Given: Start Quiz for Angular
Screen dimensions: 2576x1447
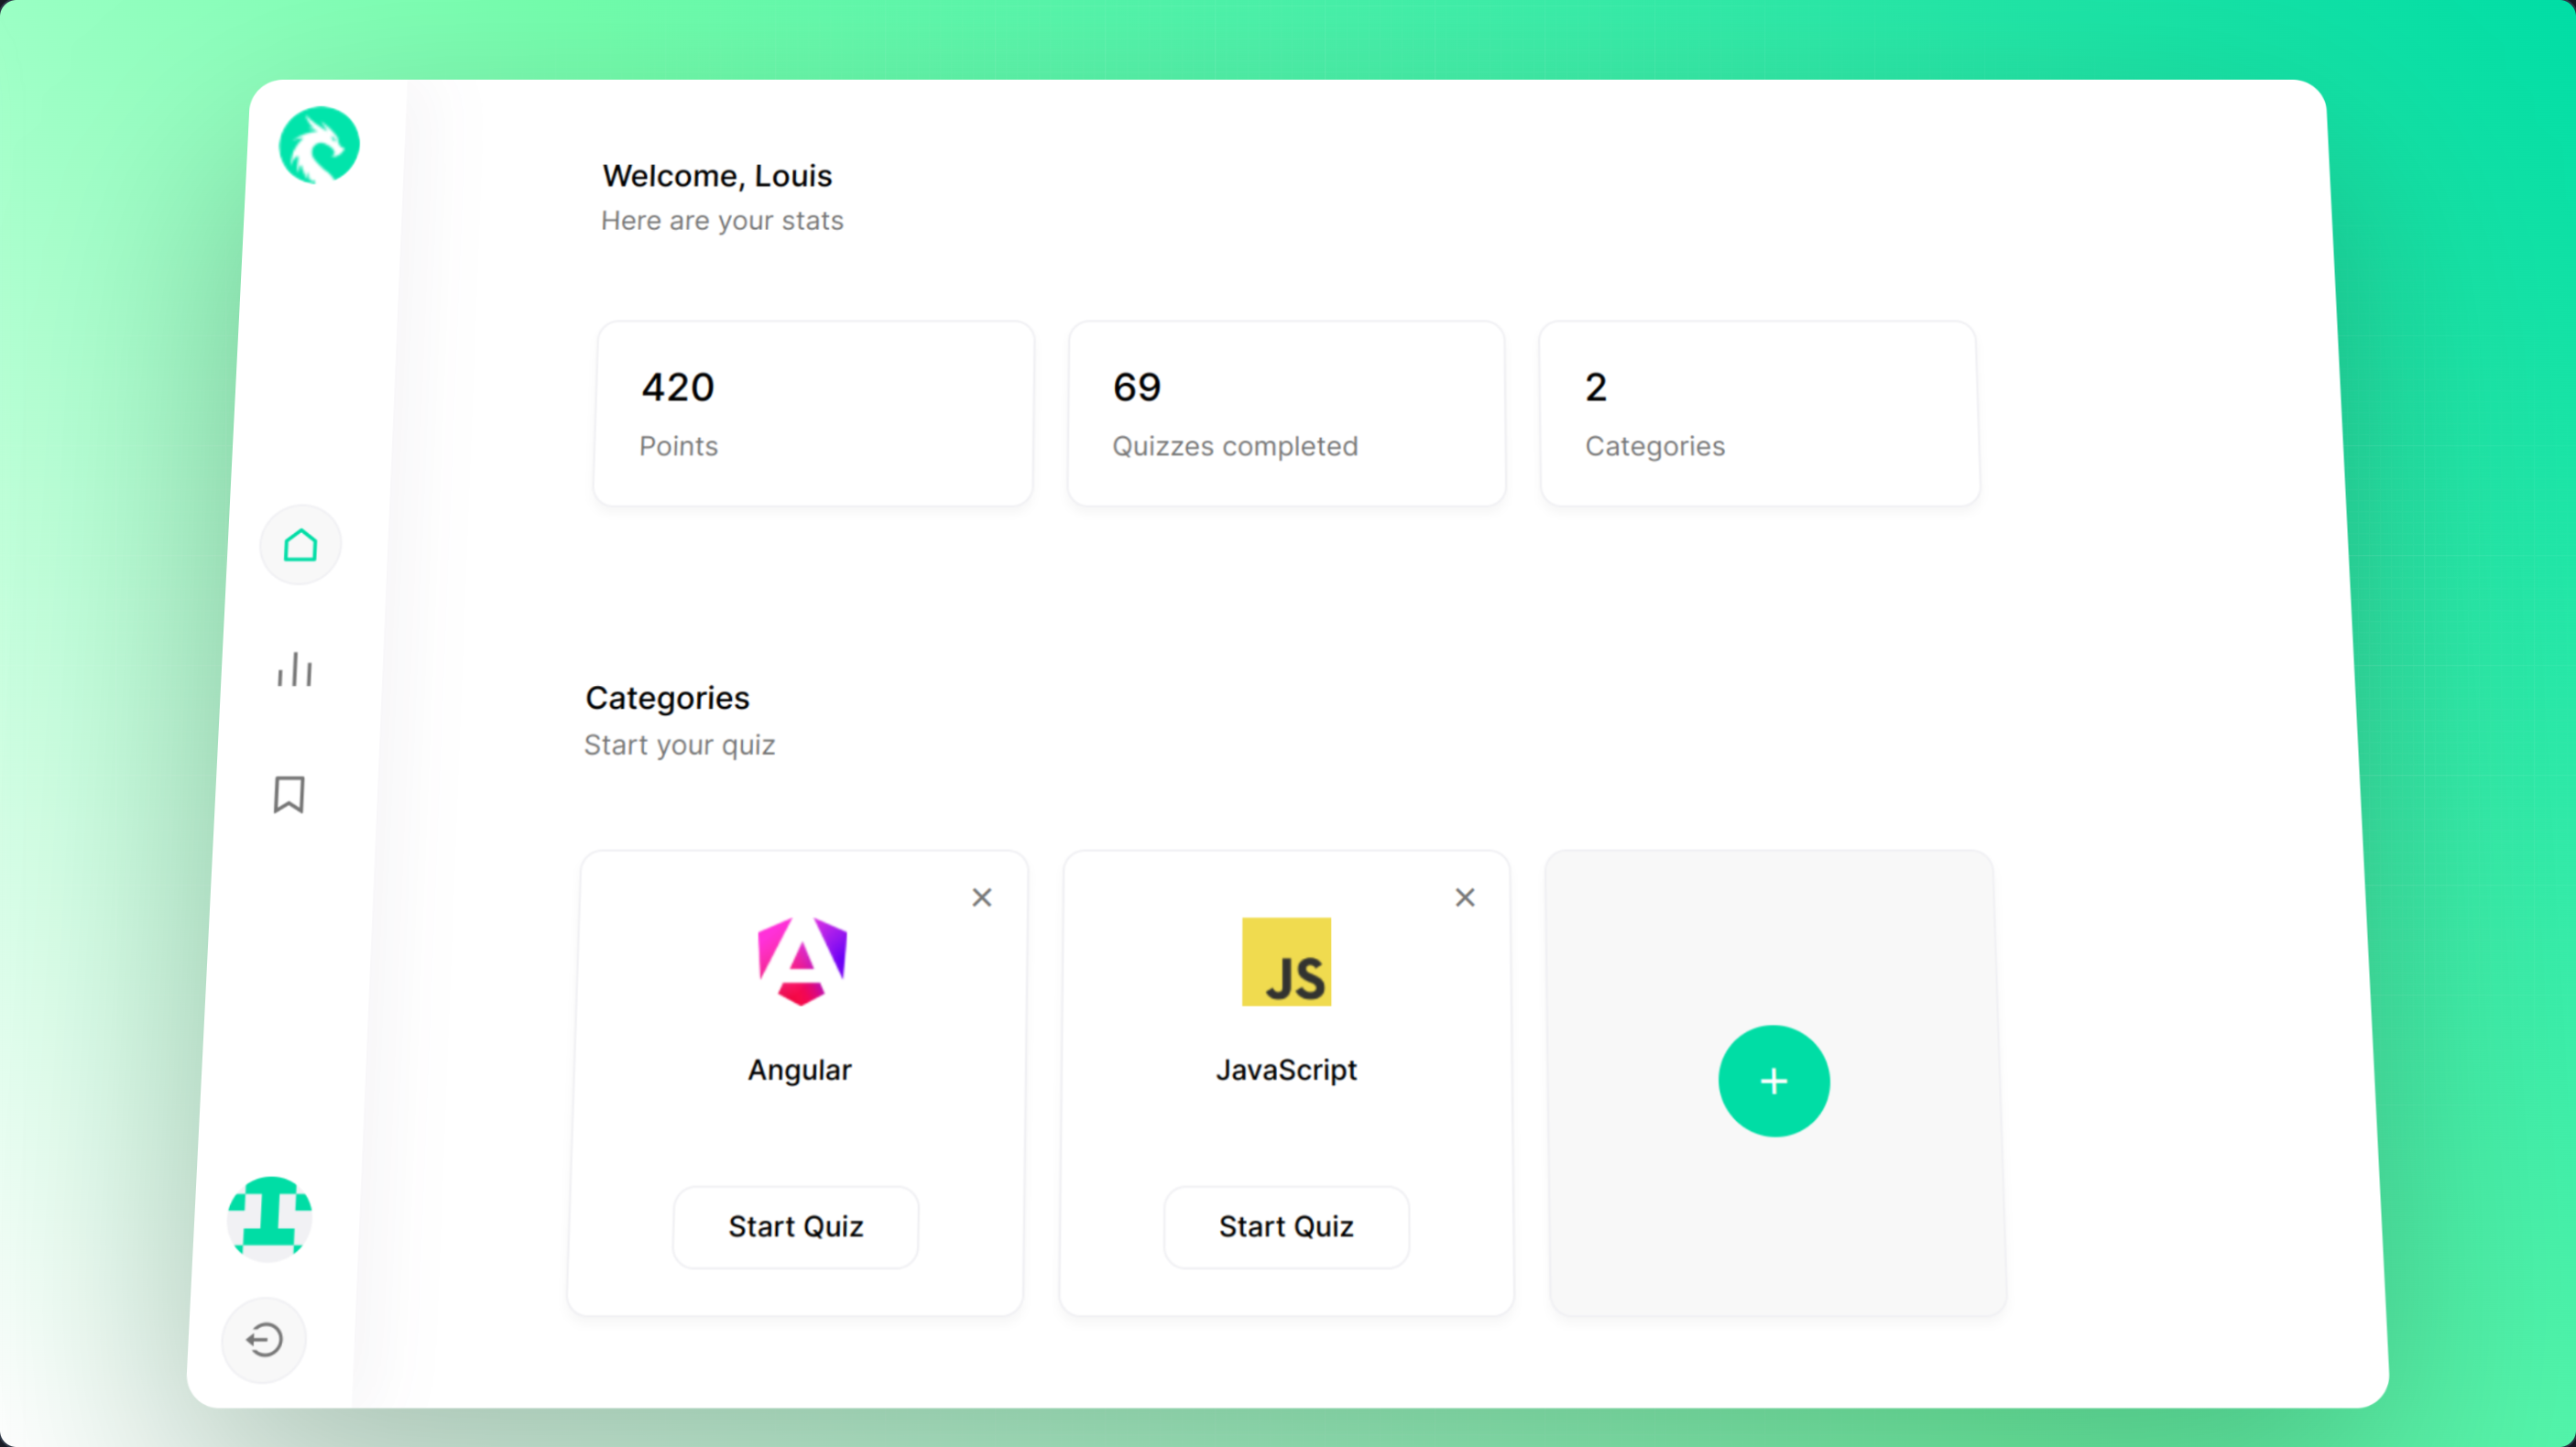Looking at the screenshot, I should click(x=796, y=1226).
